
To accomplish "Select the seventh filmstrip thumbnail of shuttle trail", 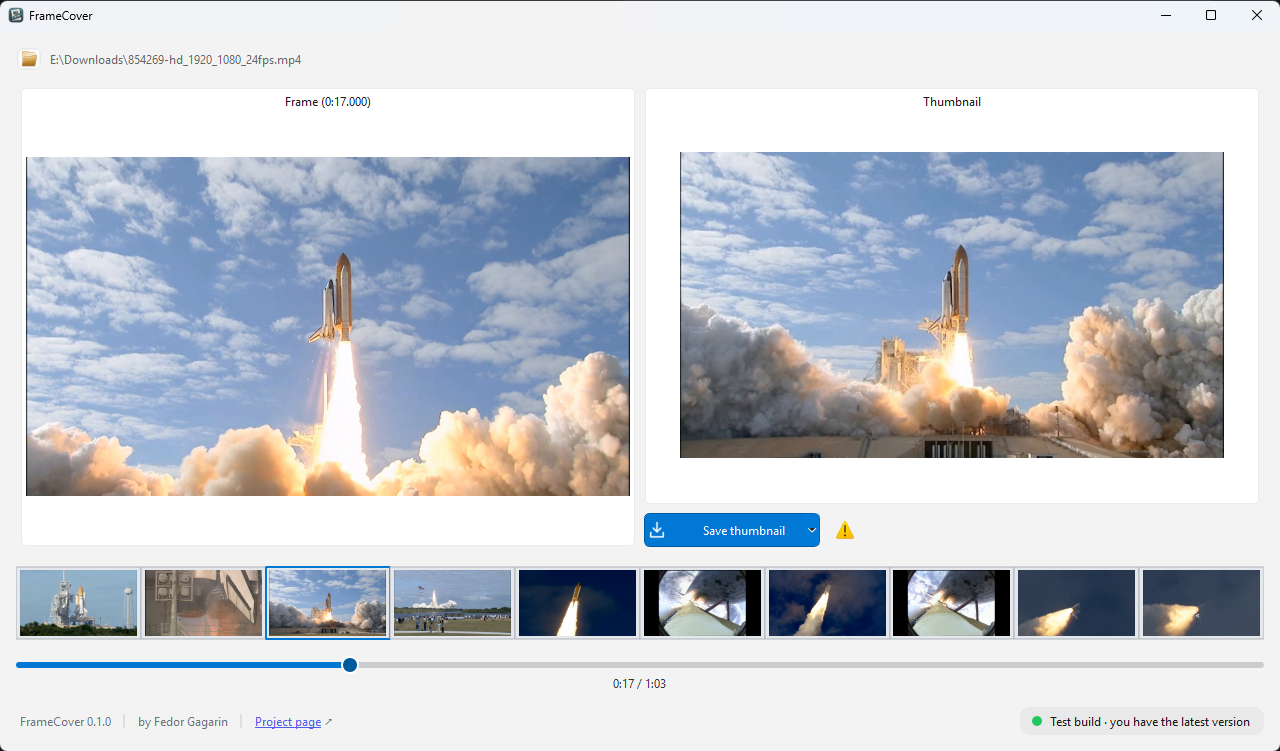I will point(827,603).
